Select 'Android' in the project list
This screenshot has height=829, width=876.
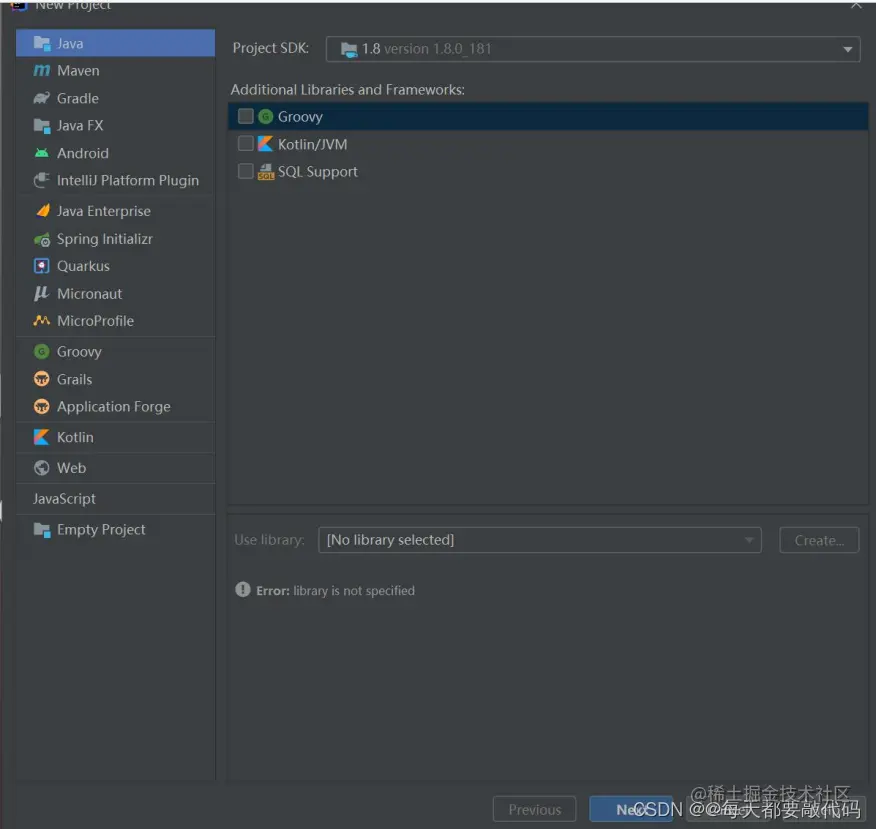tap(116, 153)
